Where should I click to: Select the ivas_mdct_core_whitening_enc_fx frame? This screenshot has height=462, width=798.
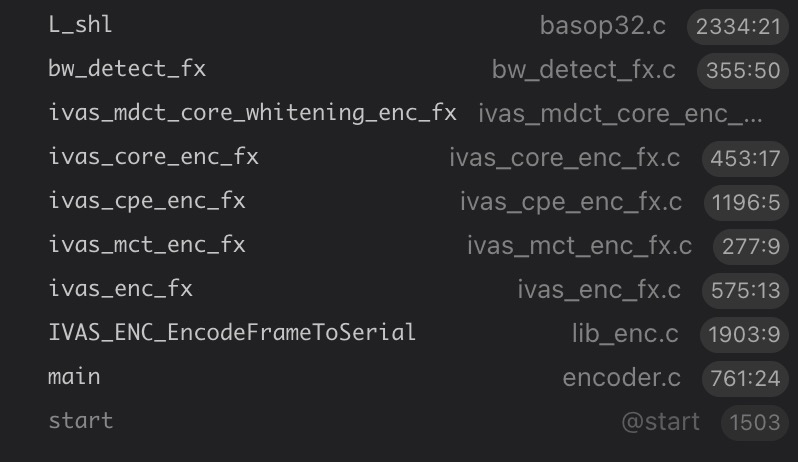(x=252, y=113)
